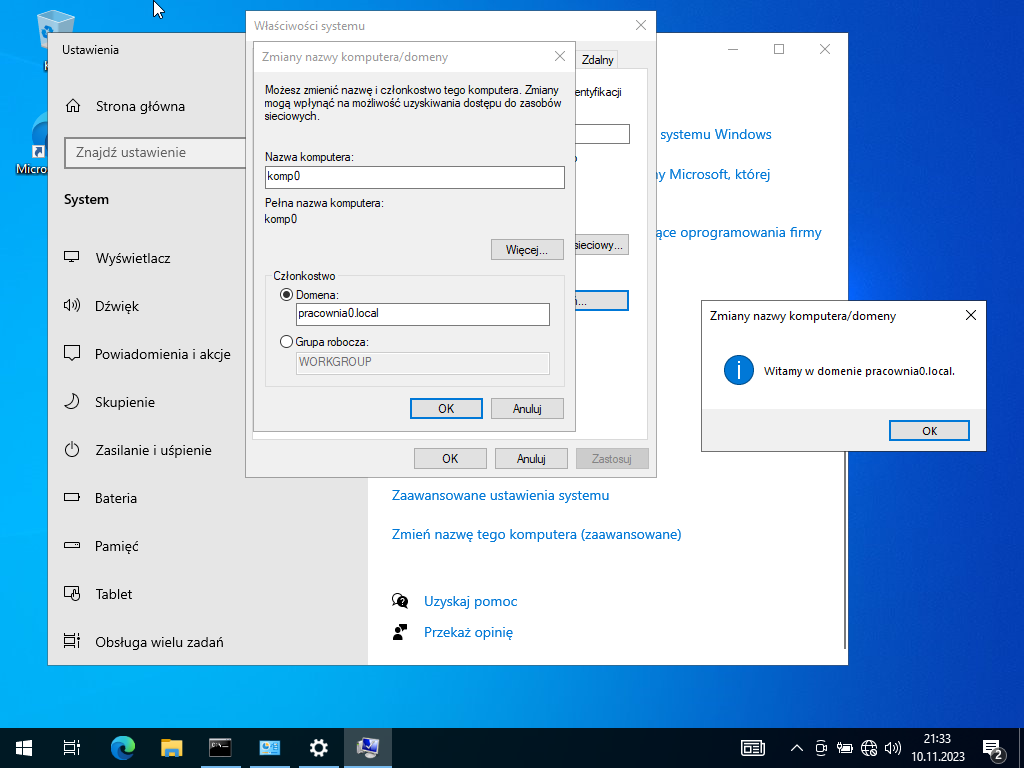The width and height of the screenshot is (1024, 768).
Task: Launch Microsoft Edge from the taskbar
Action: 122,747
